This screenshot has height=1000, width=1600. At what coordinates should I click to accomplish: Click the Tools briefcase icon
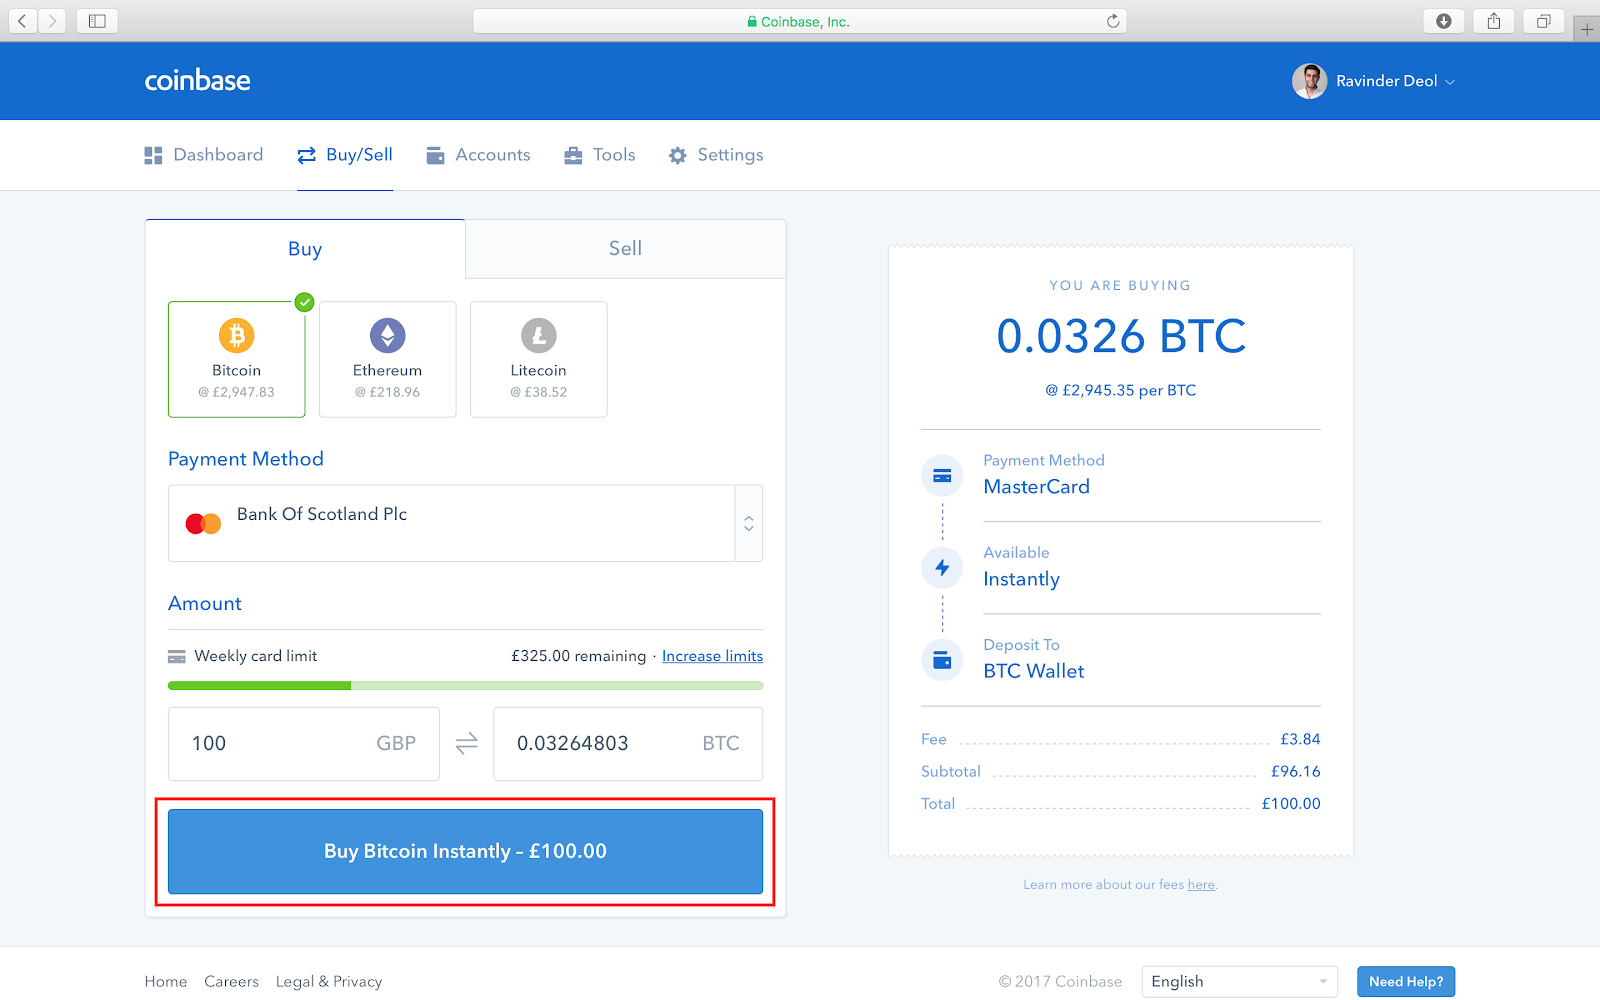(573, 155)
